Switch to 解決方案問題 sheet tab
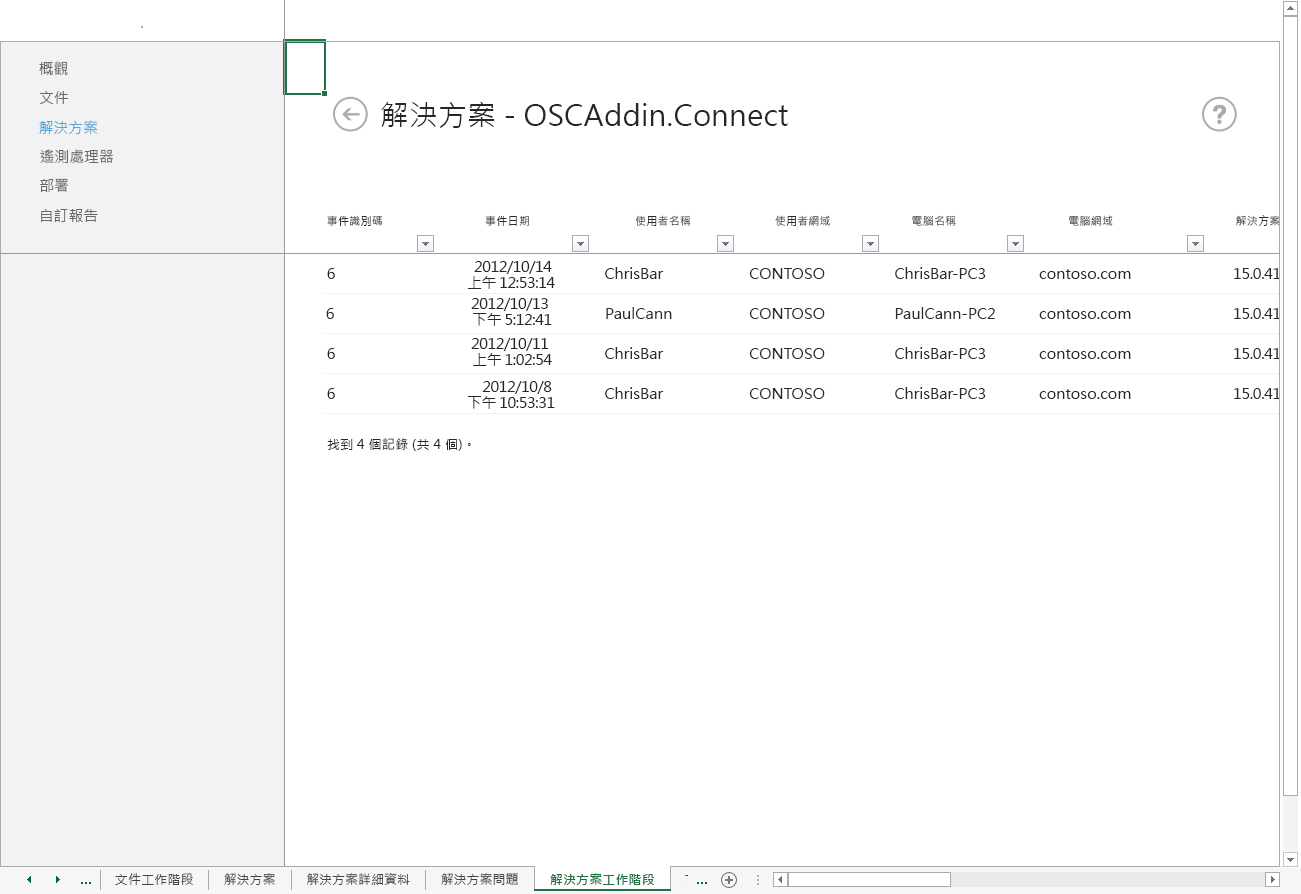Image resolution: width=1301 pixels, height=894 pixels. (480, 880)
